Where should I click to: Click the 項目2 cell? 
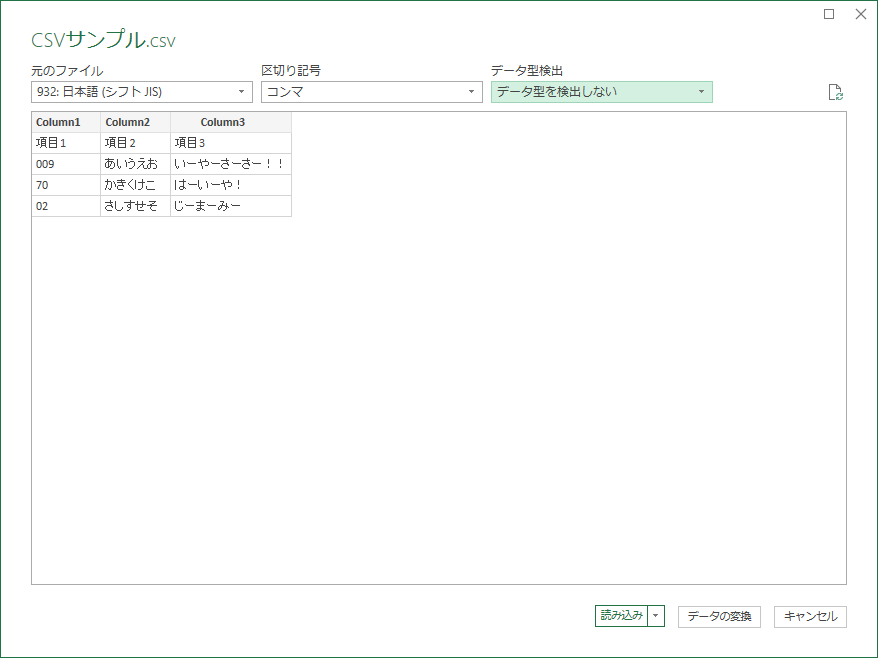click(135, 143)
